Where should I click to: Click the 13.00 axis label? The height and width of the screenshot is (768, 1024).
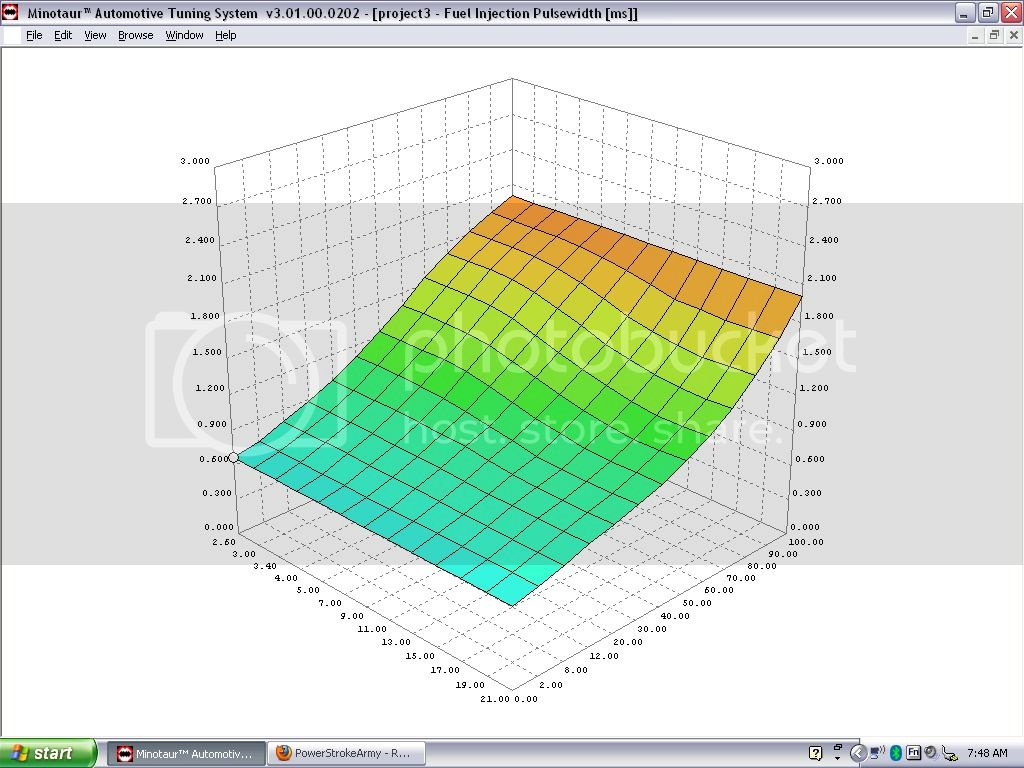click(x=396, y=642)
